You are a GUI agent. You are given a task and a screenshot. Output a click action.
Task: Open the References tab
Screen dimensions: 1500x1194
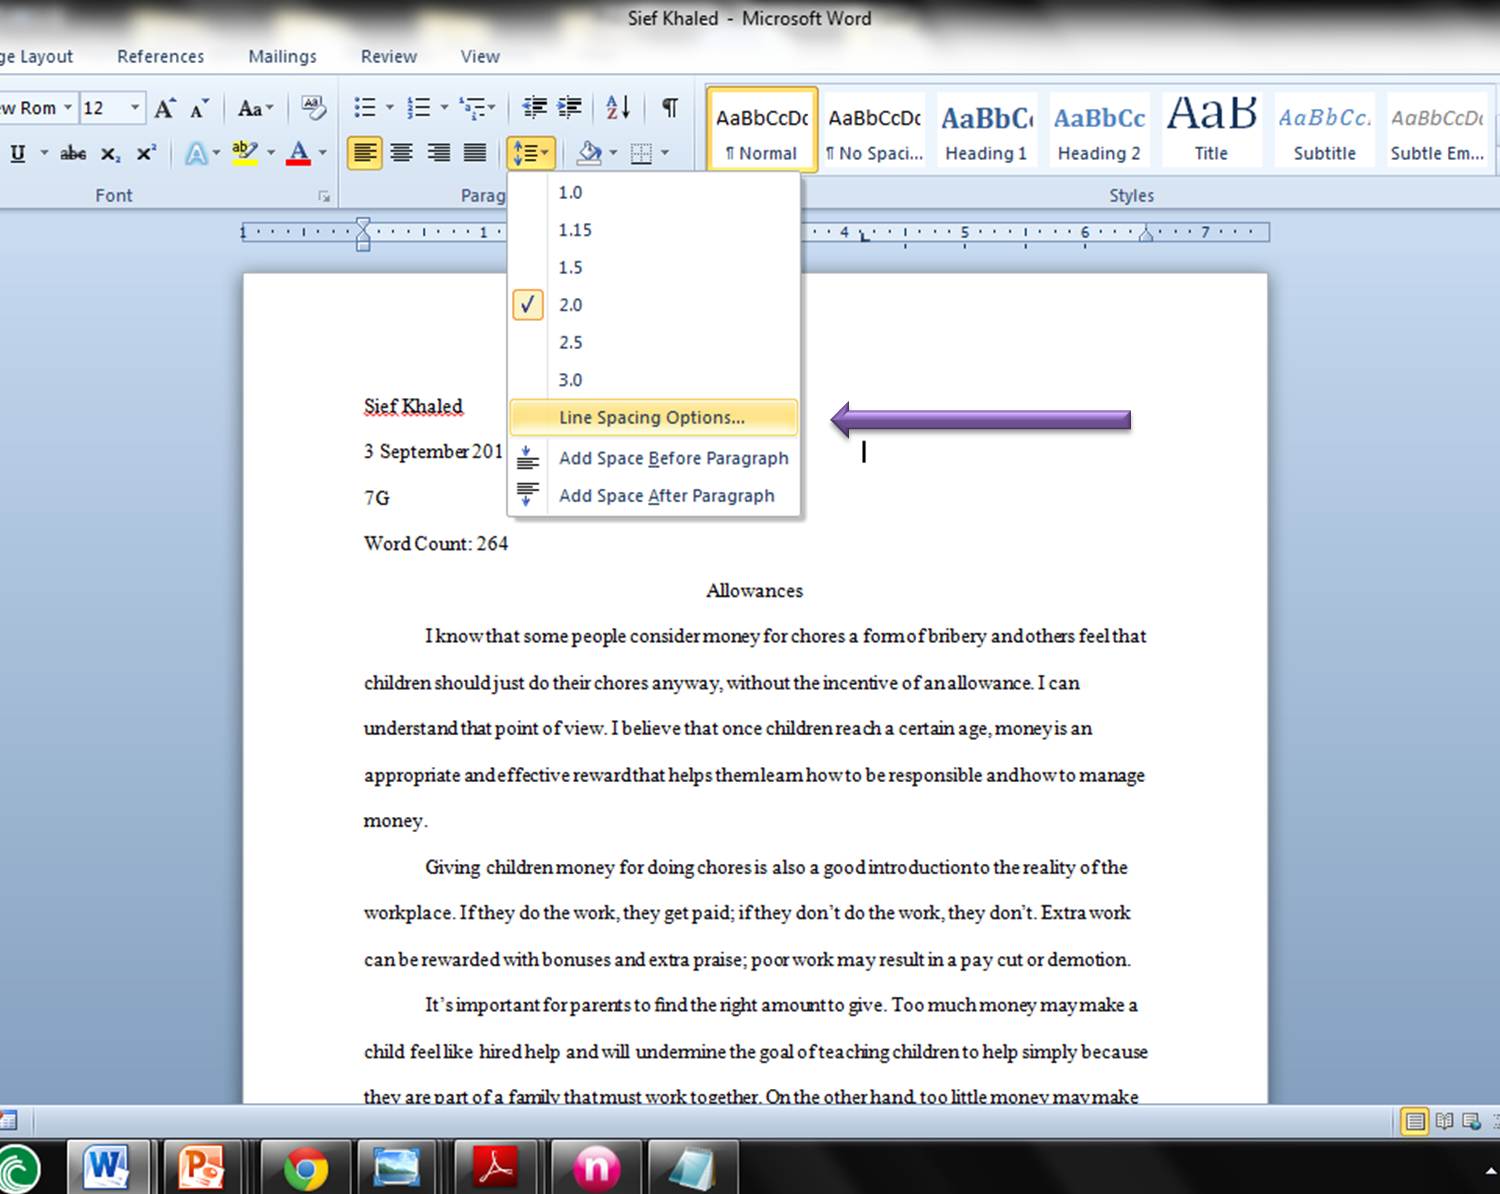point(160,56)
